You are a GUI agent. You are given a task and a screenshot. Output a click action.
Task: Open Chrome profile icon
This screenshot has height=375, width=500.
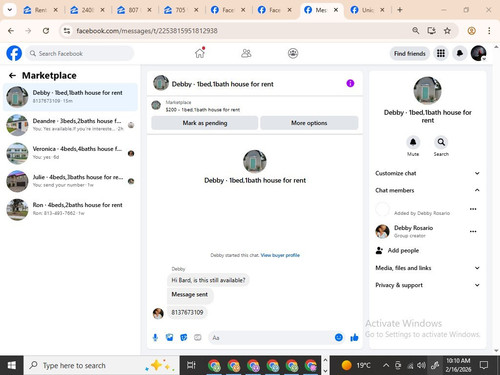coord(471,31)
